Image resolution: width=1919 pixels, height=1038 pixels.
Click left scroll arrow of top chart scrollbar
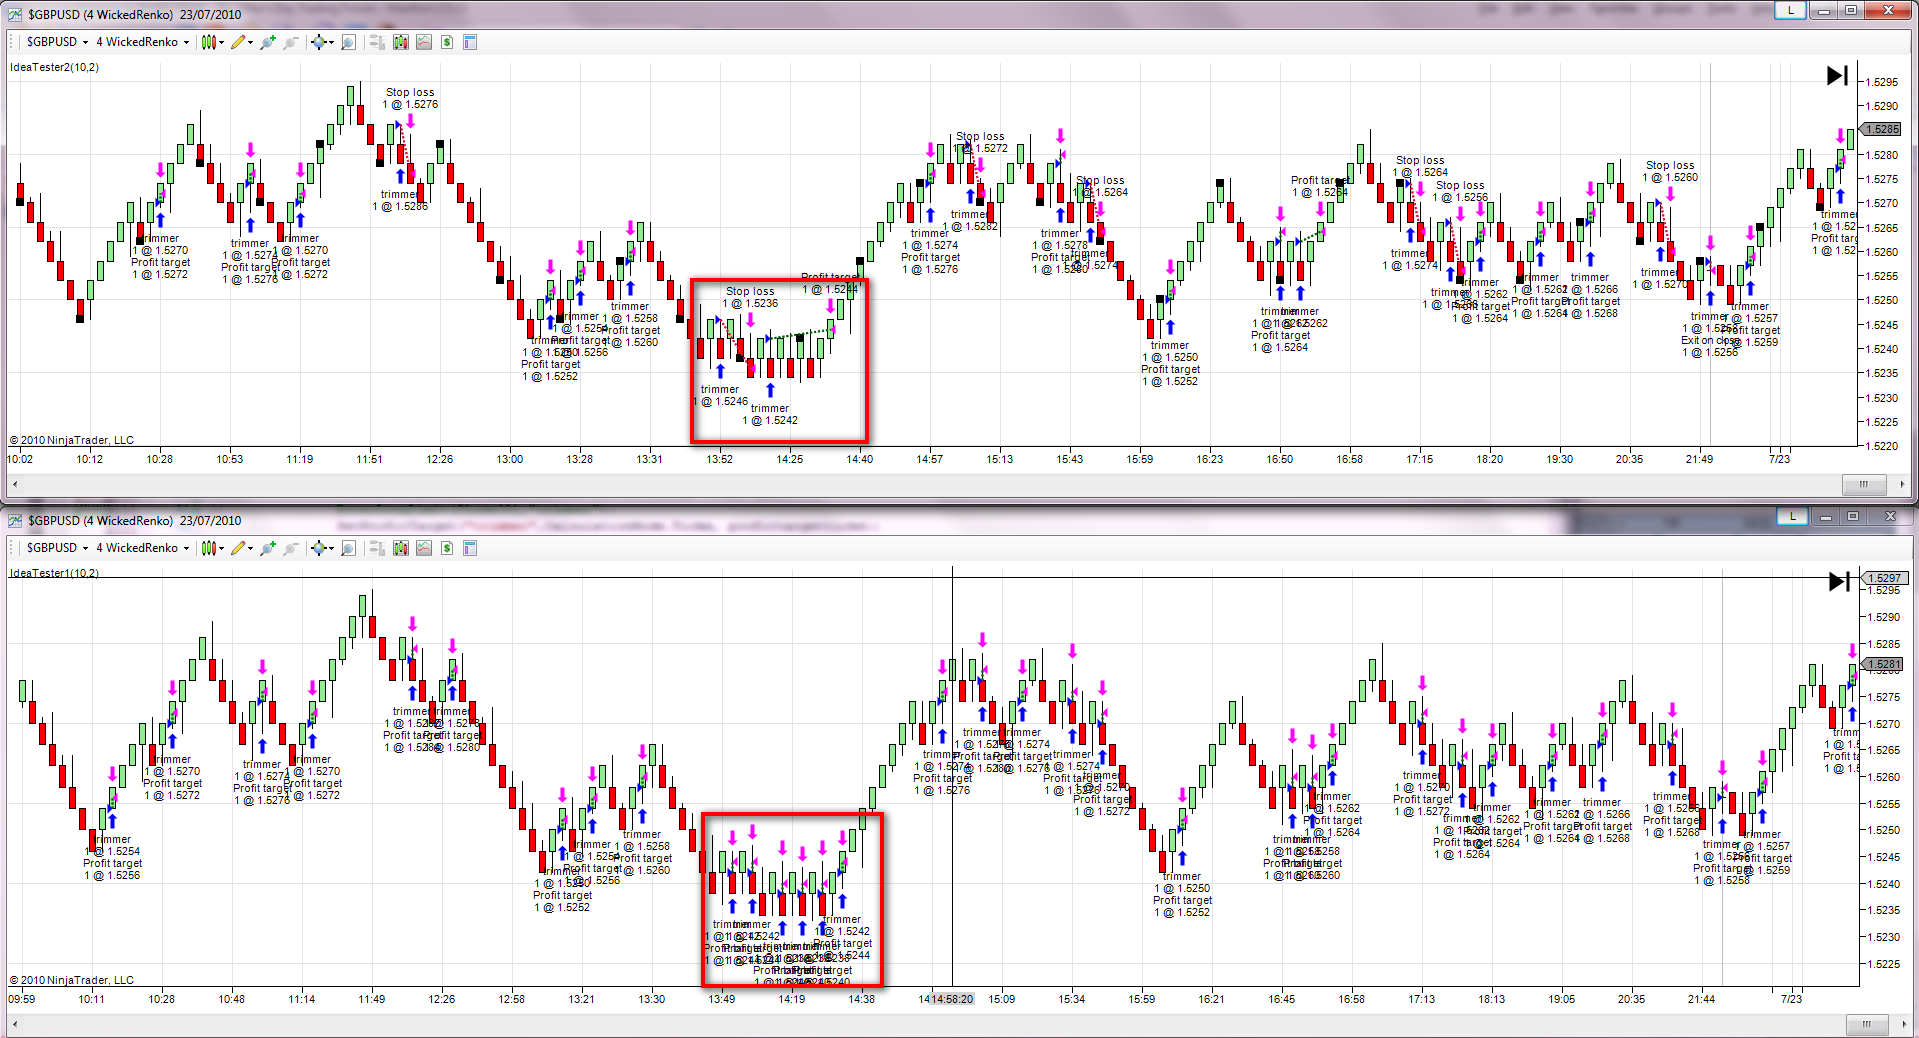click(14, 484)
